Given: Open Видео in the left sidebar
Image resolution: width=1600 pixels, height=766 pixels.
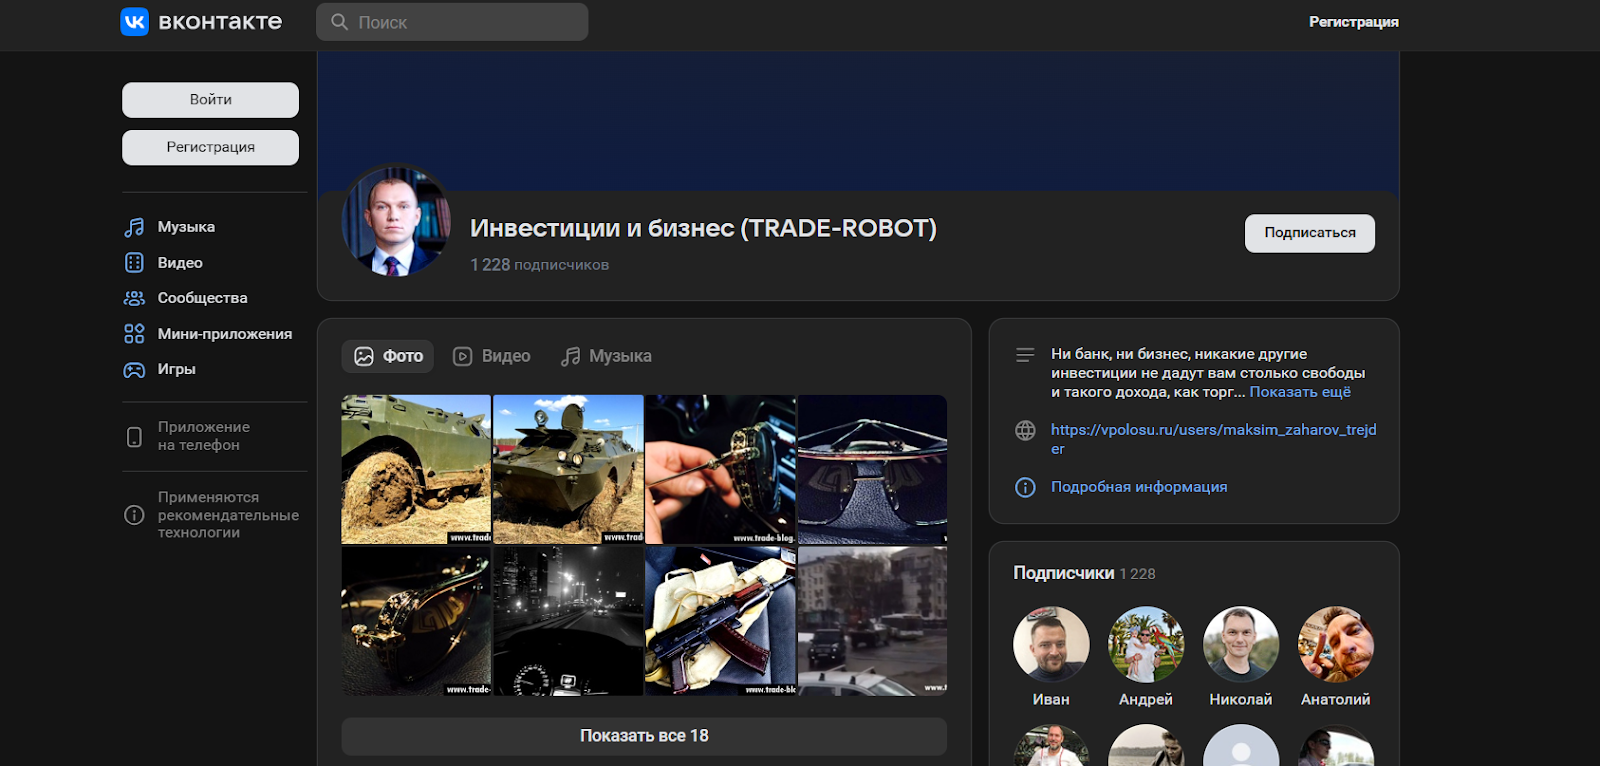Looking at the screenshot, I should click(180, 263).
